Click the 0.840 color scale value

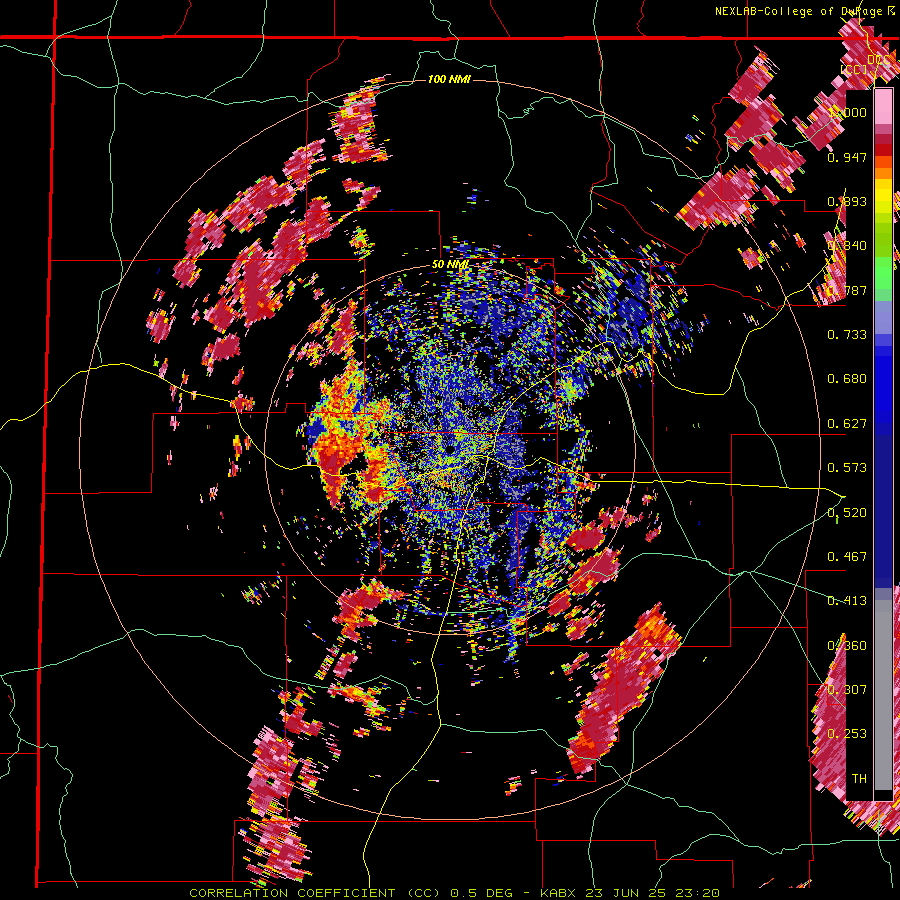tap(847, 246)
